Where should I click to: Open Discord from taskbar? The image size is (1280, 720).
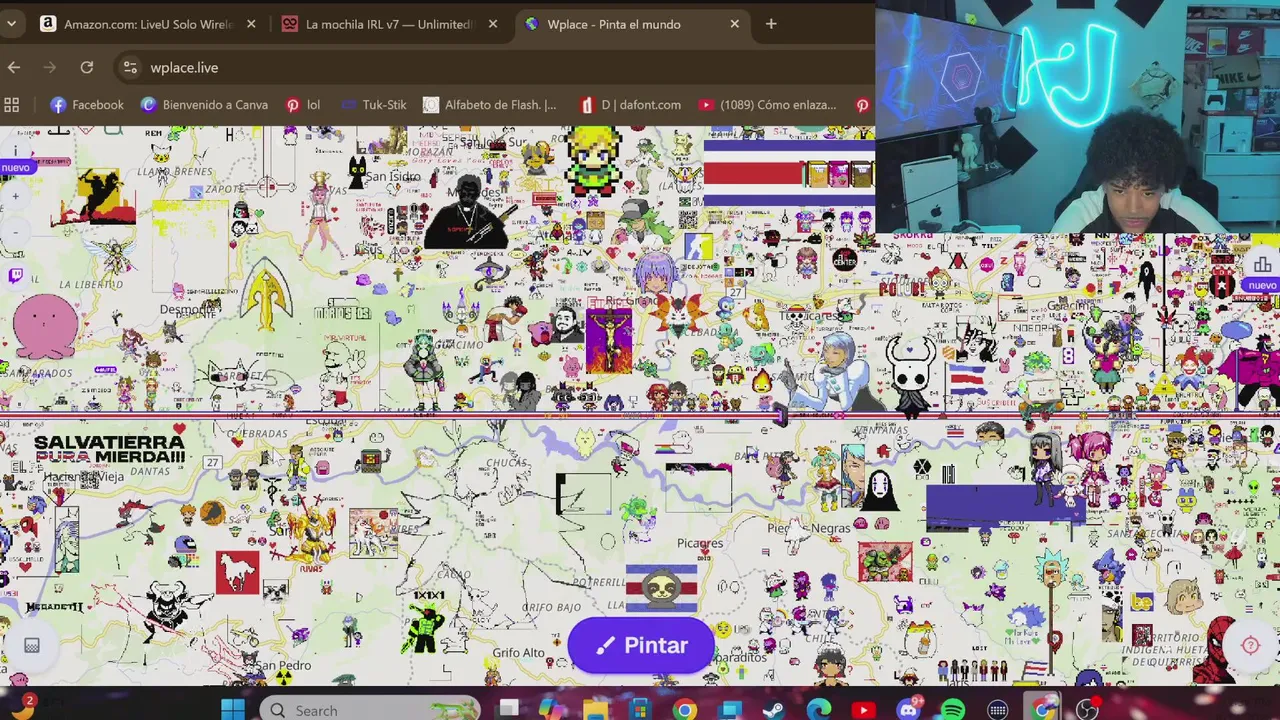[908, 710]
